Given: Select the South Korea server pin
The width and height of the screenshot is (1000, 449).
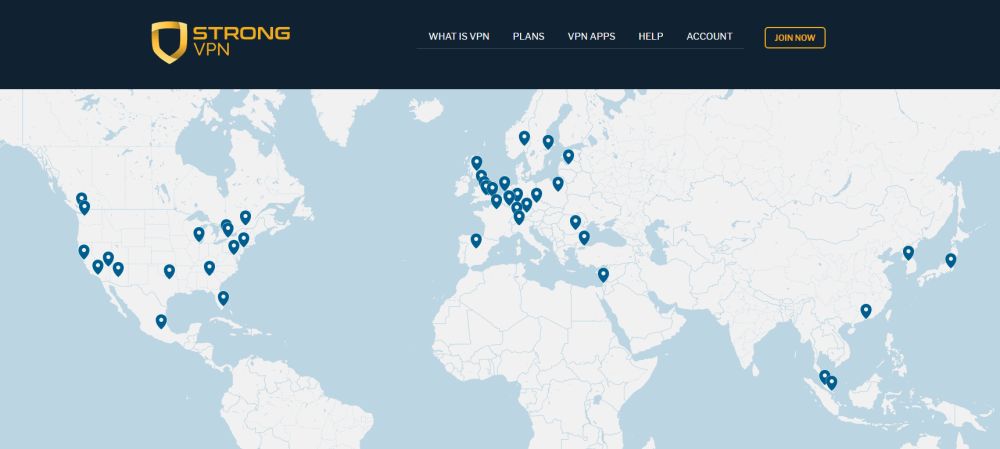Looking at the screenshot, I should point(908,253).
